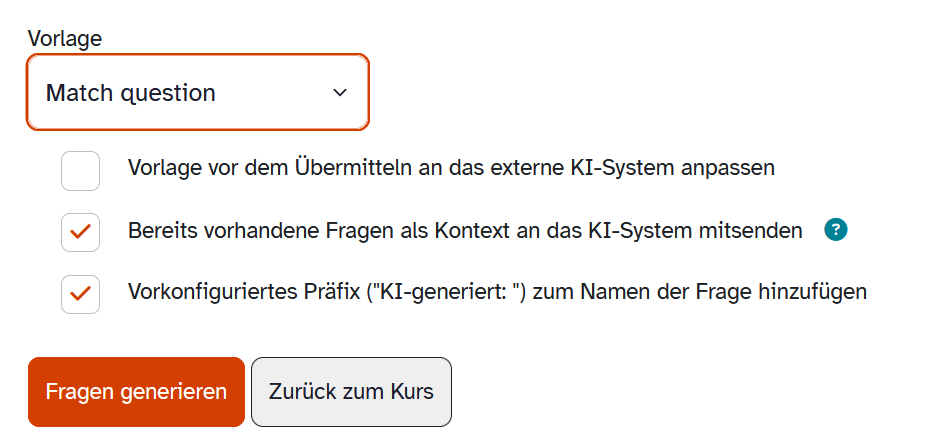This screenshot has width=947, height=442.
Task: Click label text "Vorlage vor dem Übermitteln anpassen"
Action: pos(451,168)
